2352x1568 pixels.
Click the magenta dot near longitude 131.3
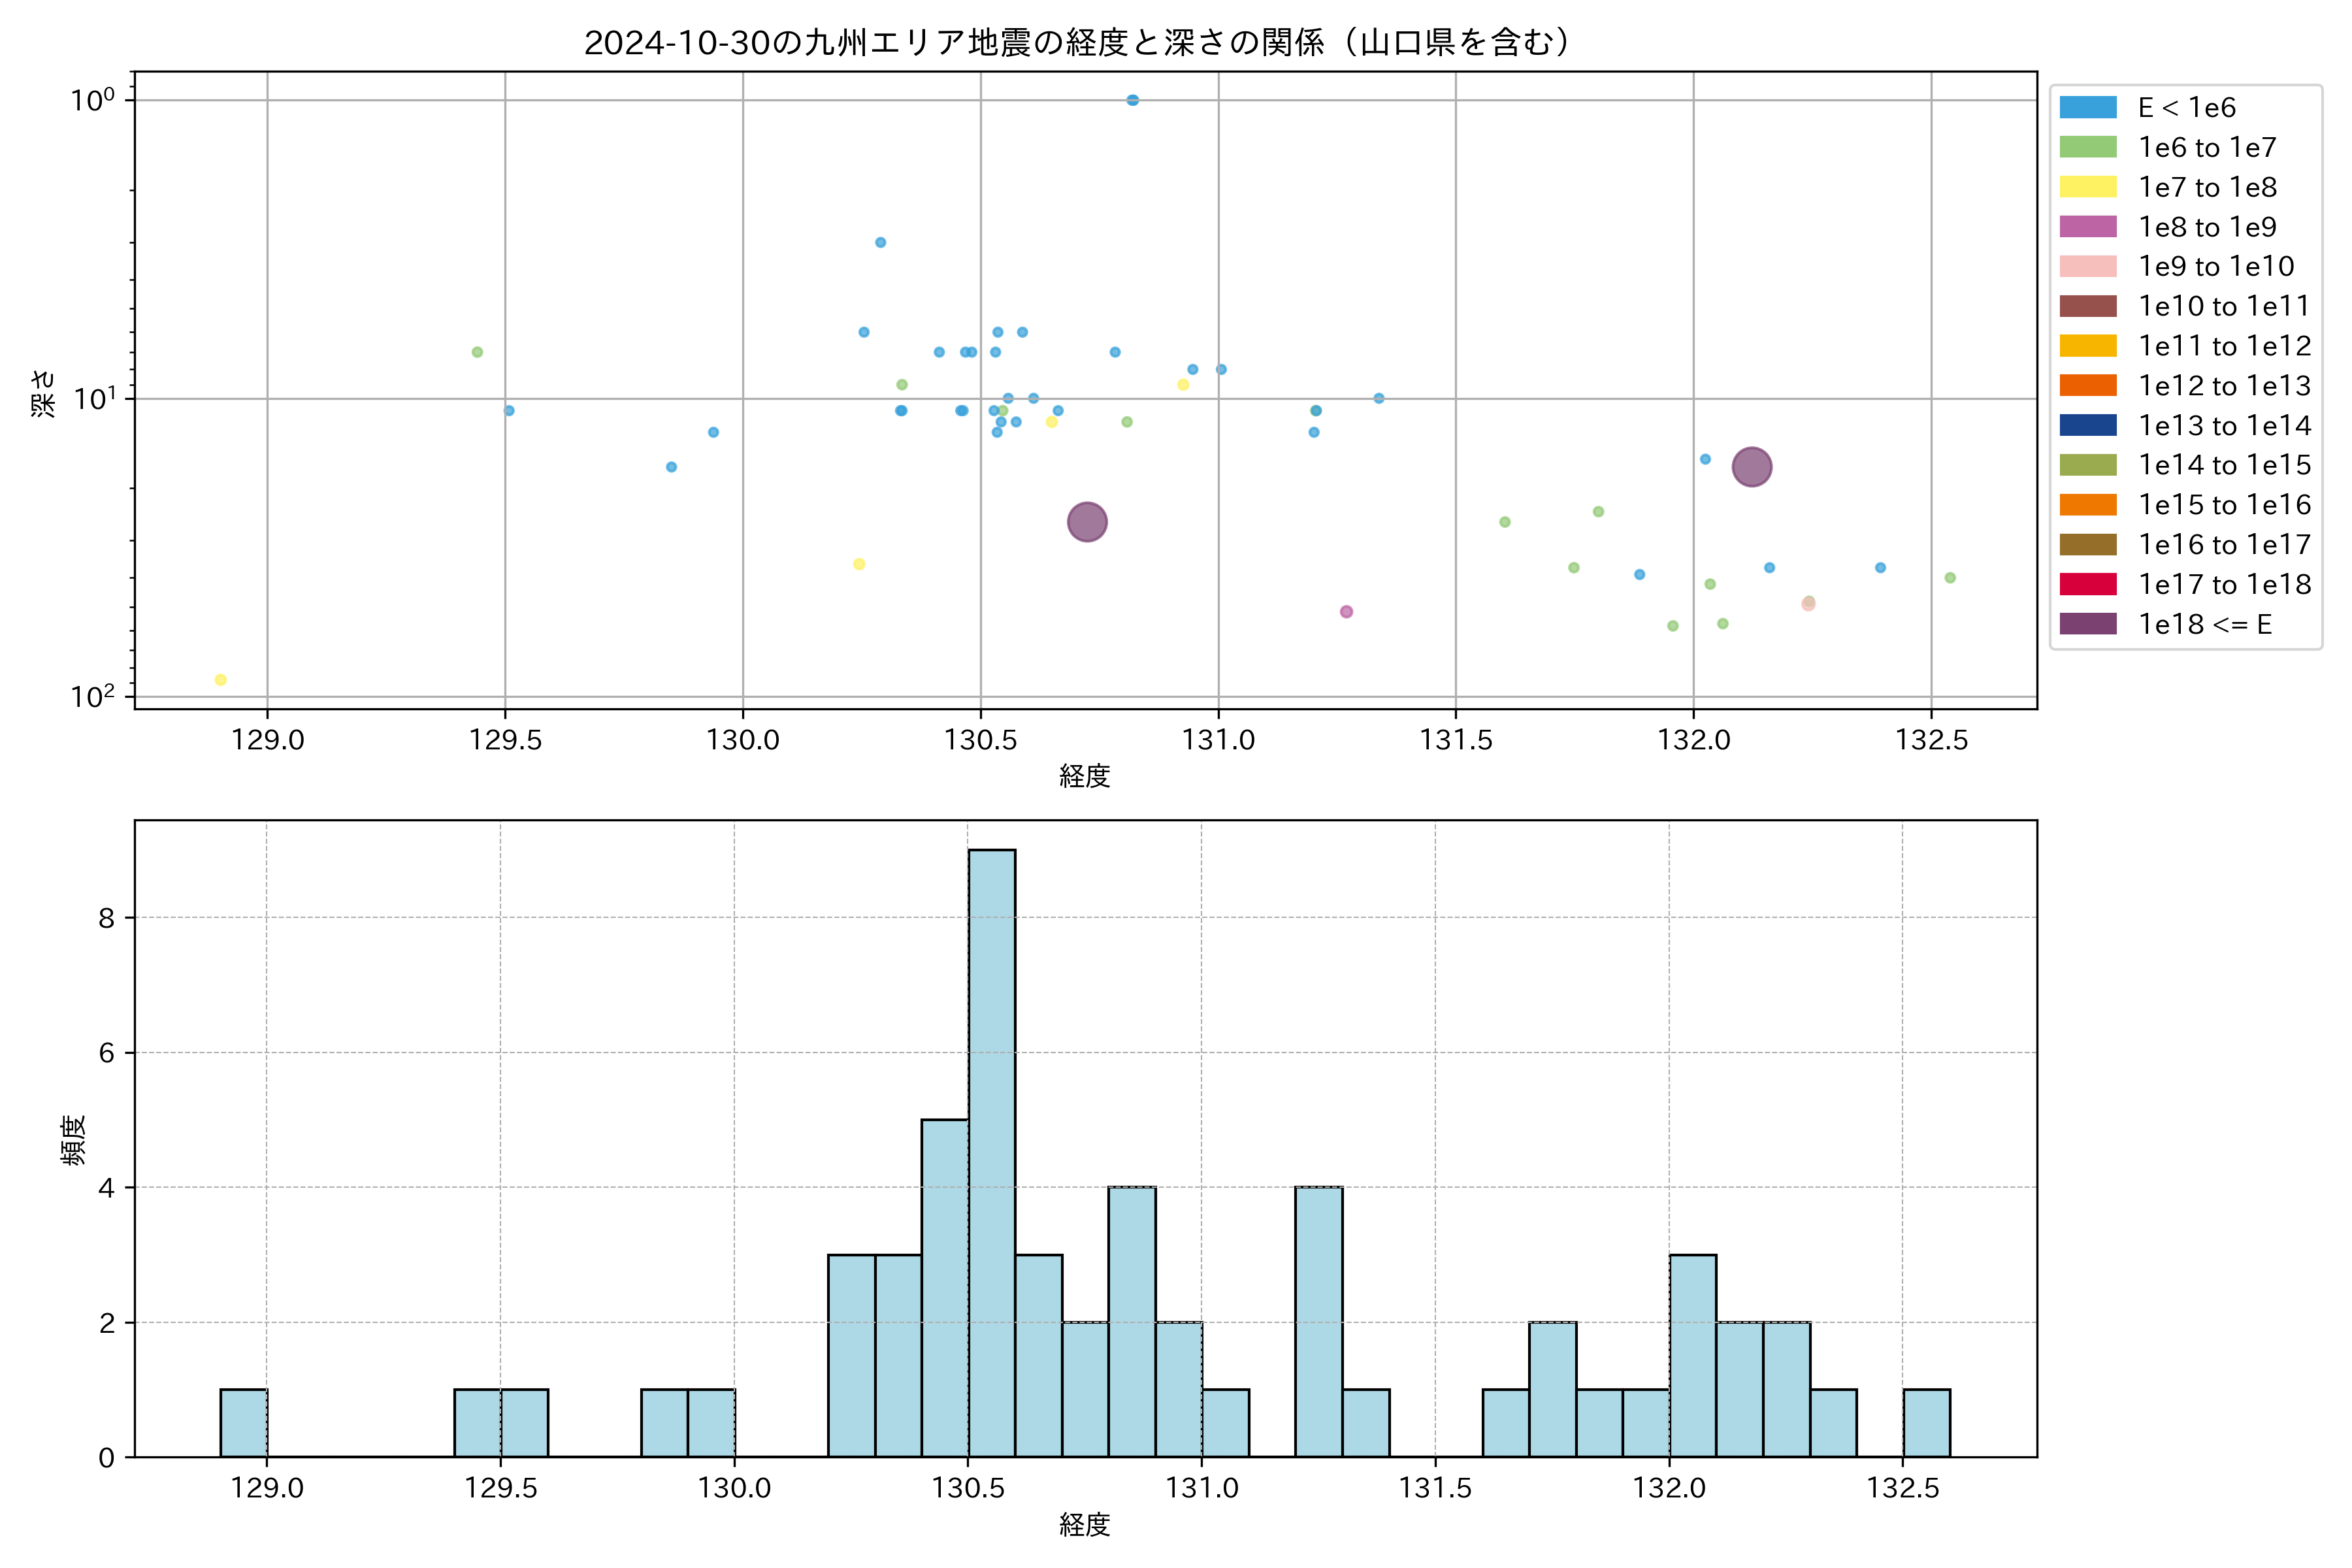point(1346,612)
